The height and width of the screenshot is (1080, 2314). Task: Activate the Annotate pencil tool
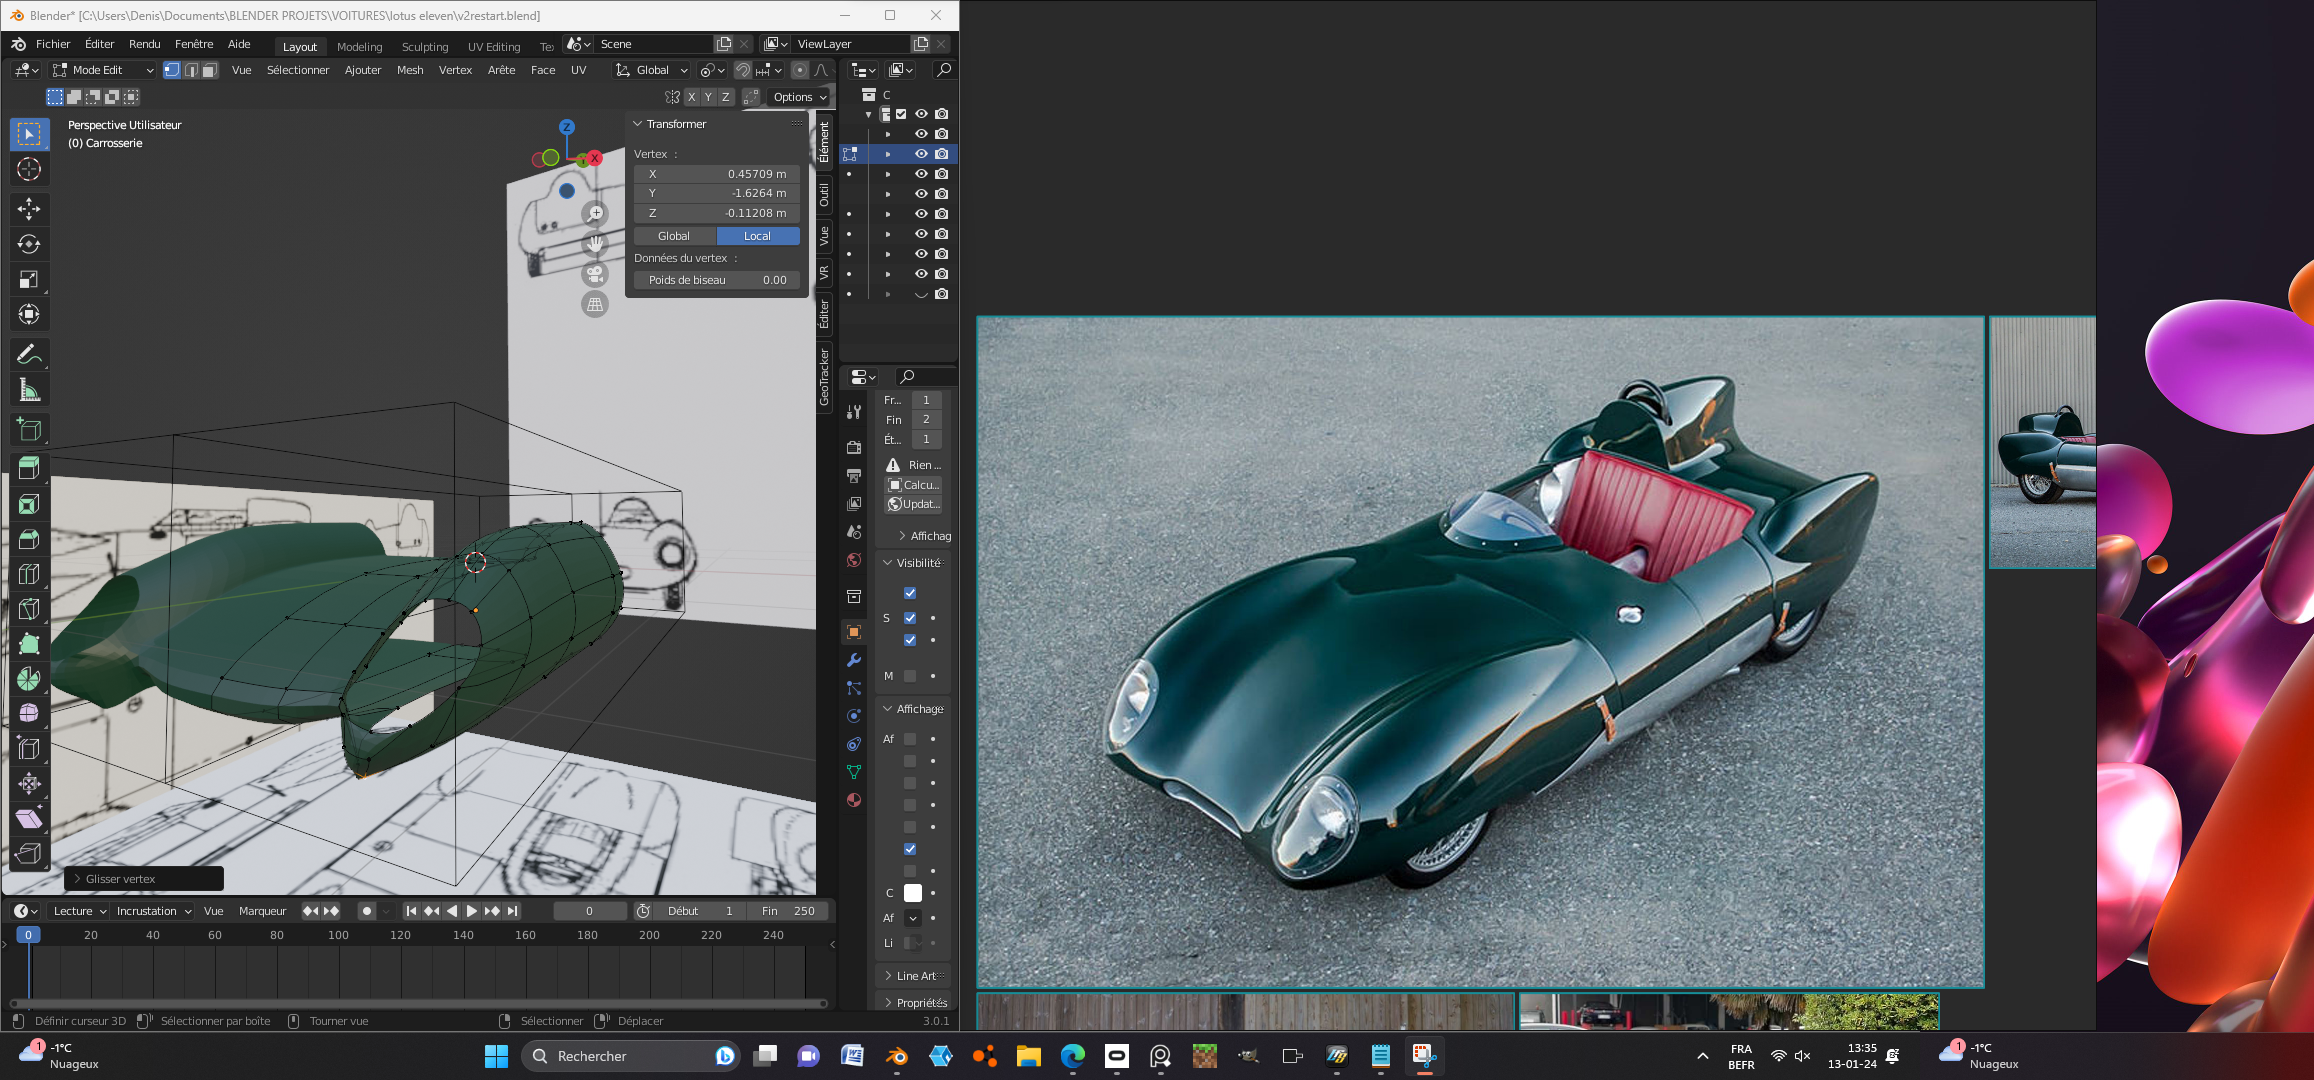point(29,354)
